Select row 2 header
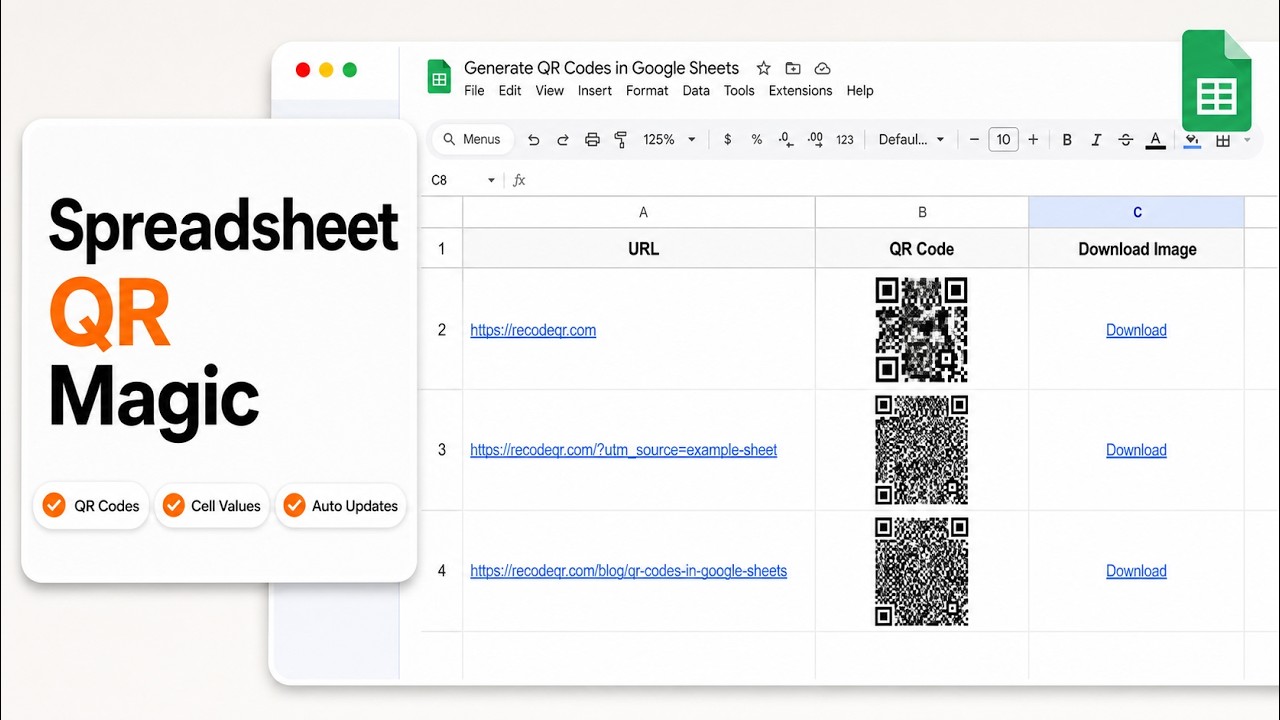The width and height of the screenshot is (1280, 720). pyautogui.click(x=442, y=329)
